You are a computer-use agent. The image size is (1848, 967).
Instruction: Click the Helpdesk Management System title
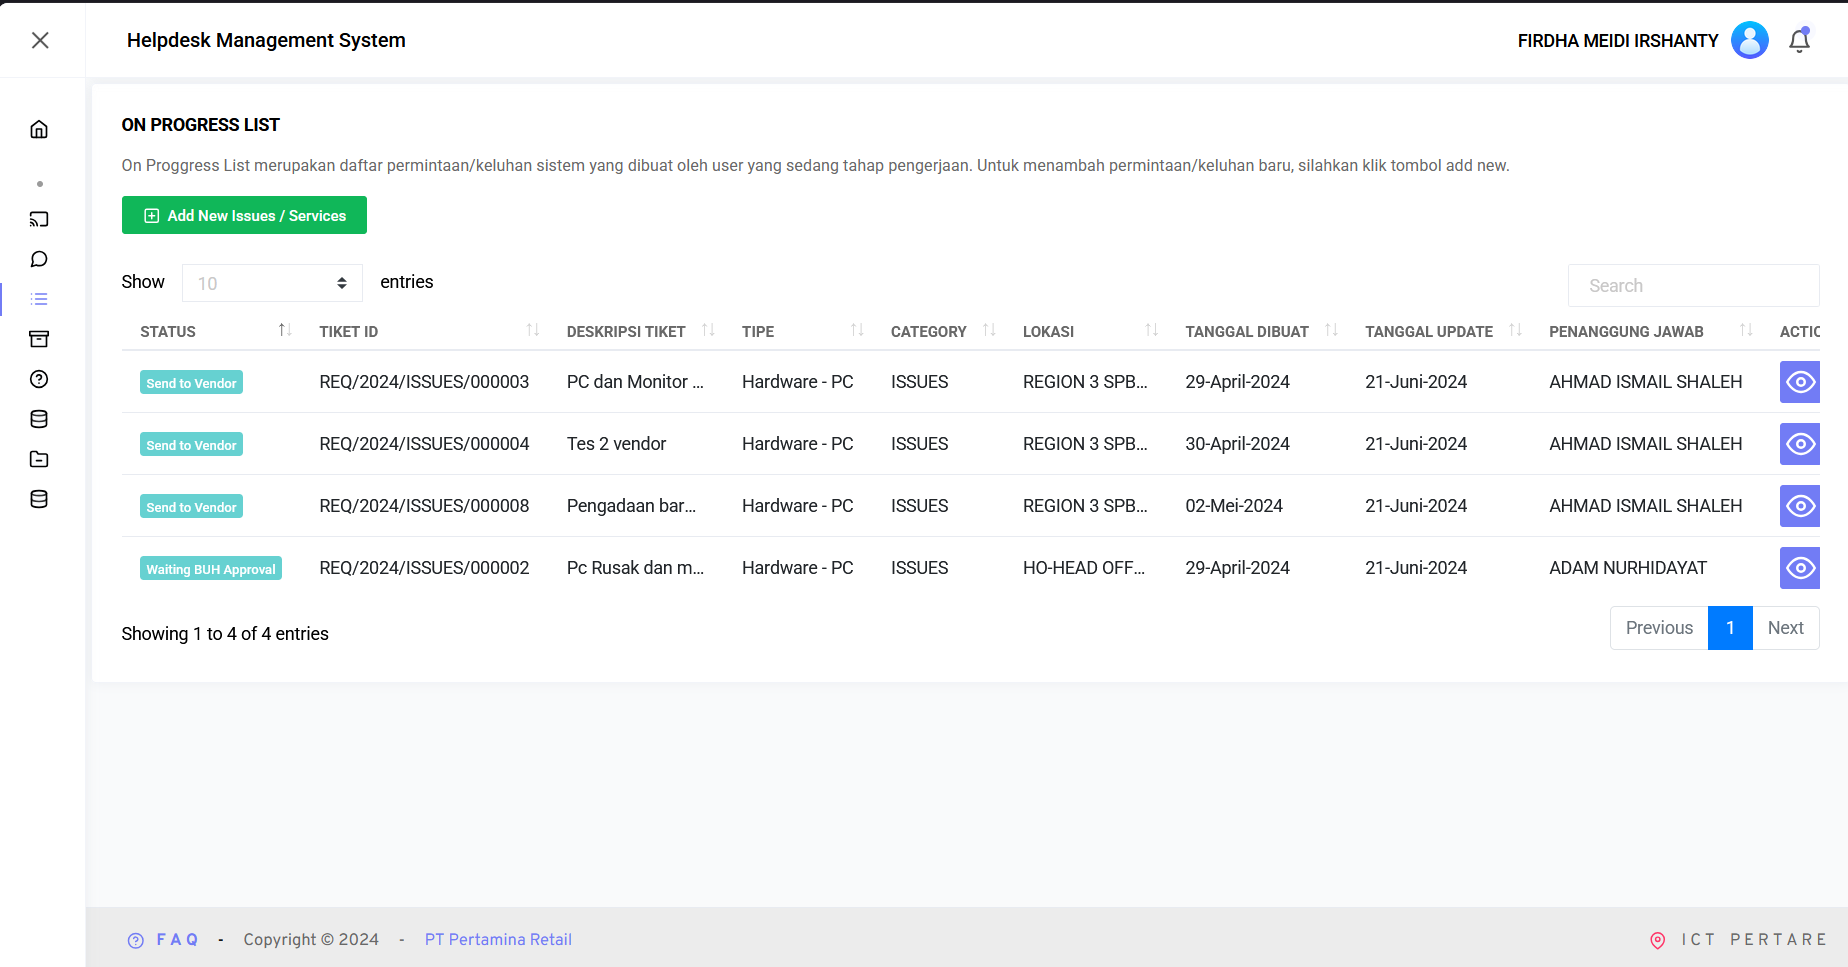point(266,40)
